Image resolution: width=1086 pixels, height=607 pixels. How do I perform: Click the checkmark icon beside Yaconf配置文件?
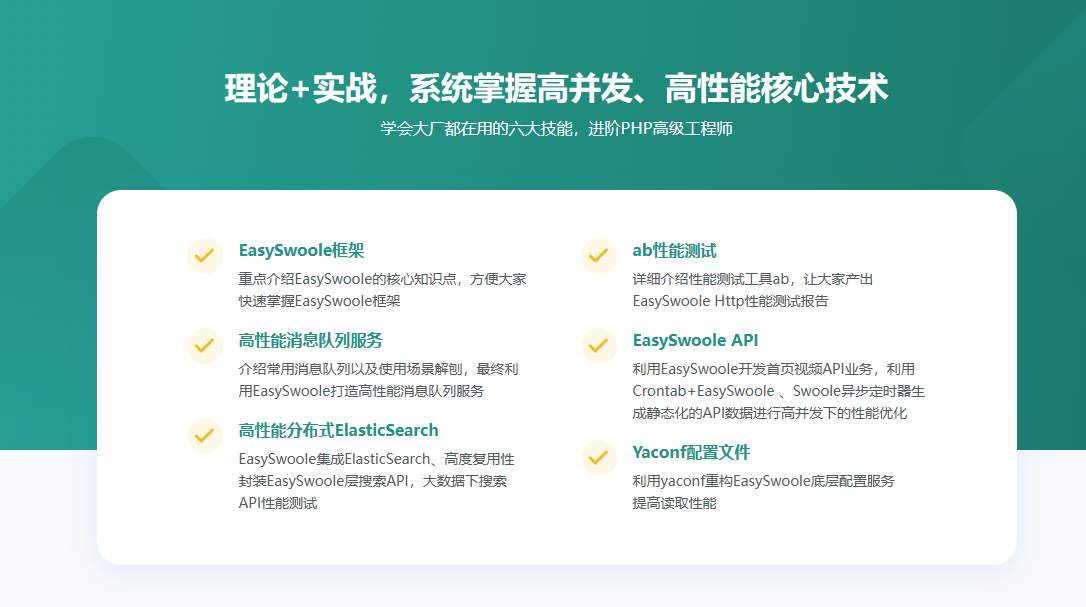click(598, 458)
